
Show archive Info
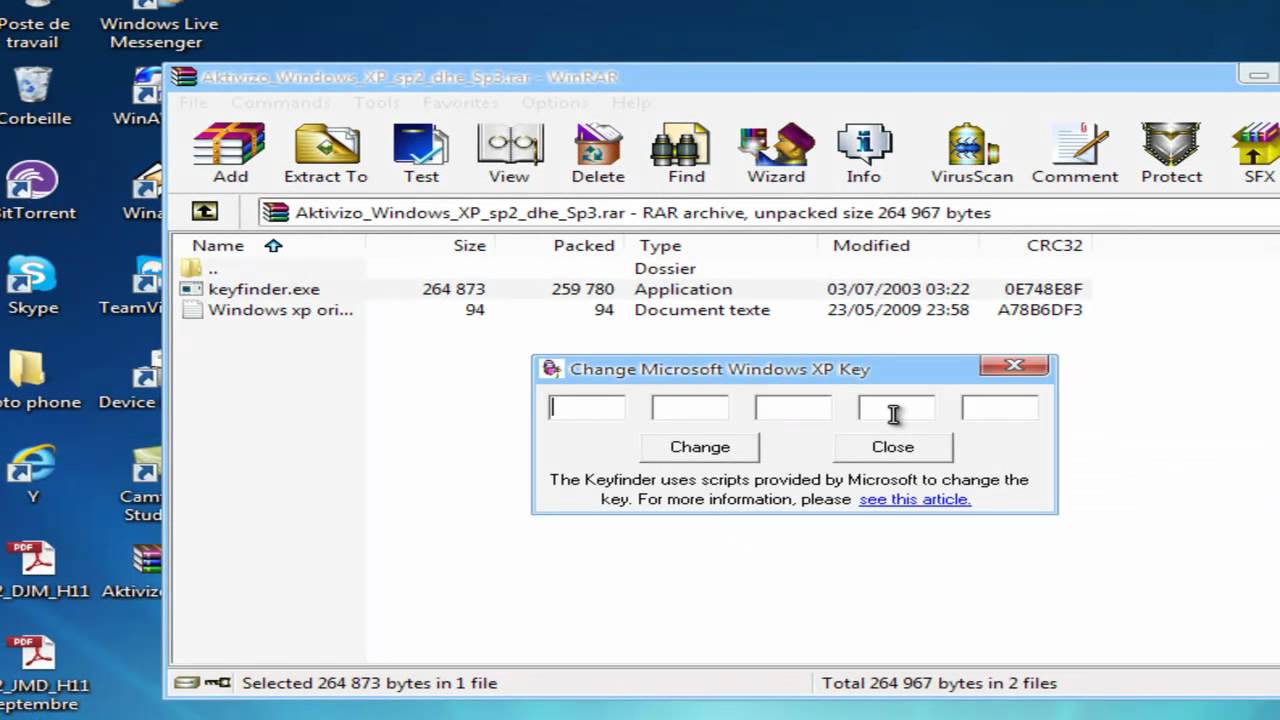(x=864, y=153)
